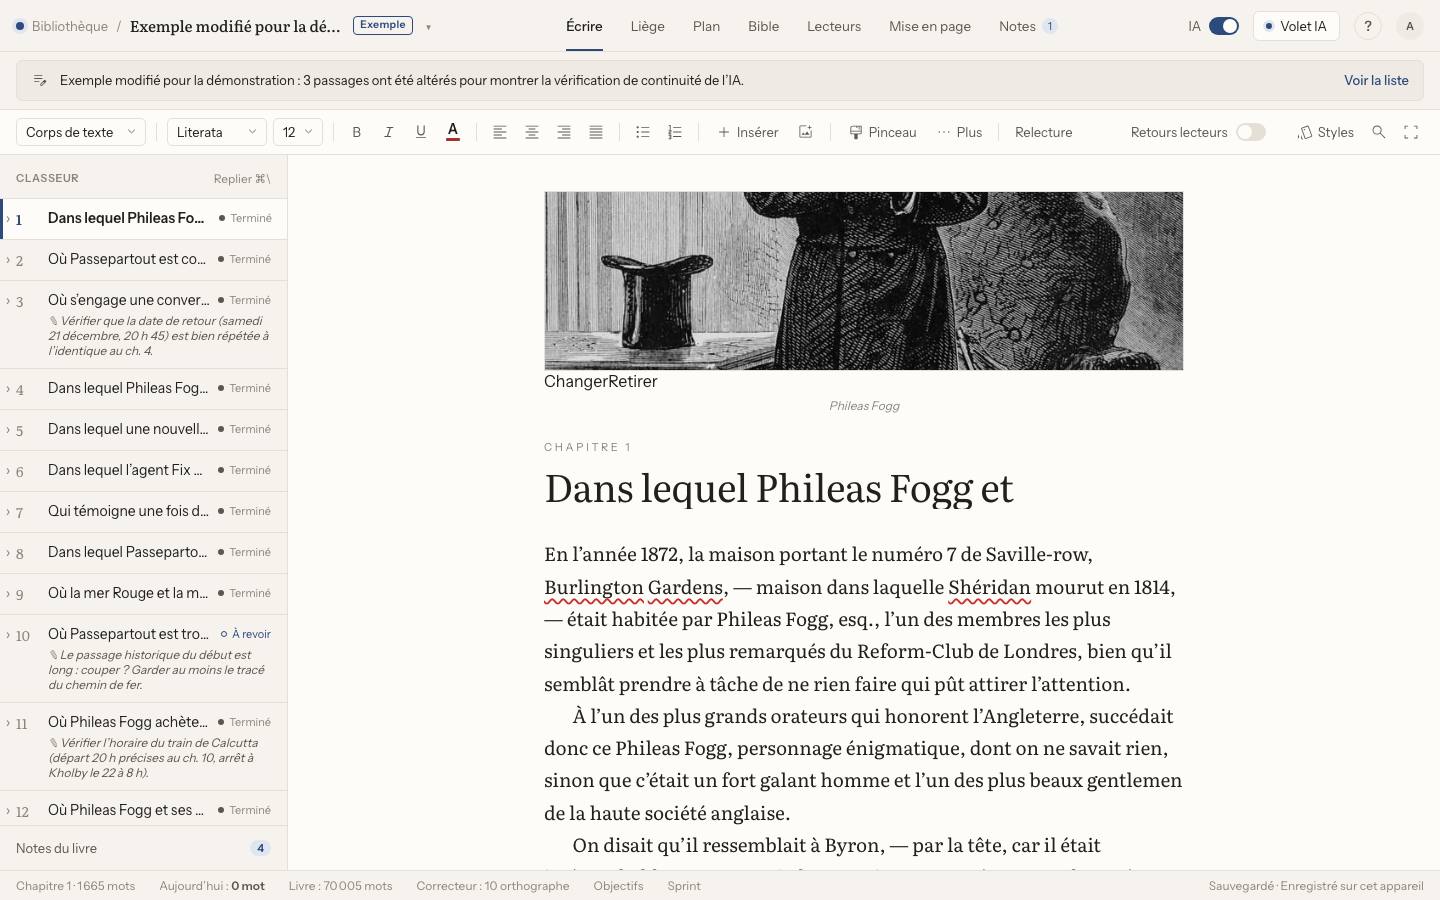Expand chapter 3 in the Classeur

(x=8, y=300)
